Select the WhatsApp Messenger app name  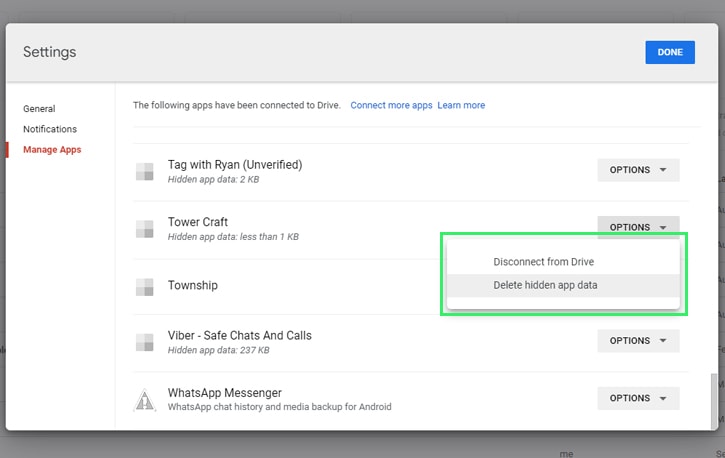[225, 393]
